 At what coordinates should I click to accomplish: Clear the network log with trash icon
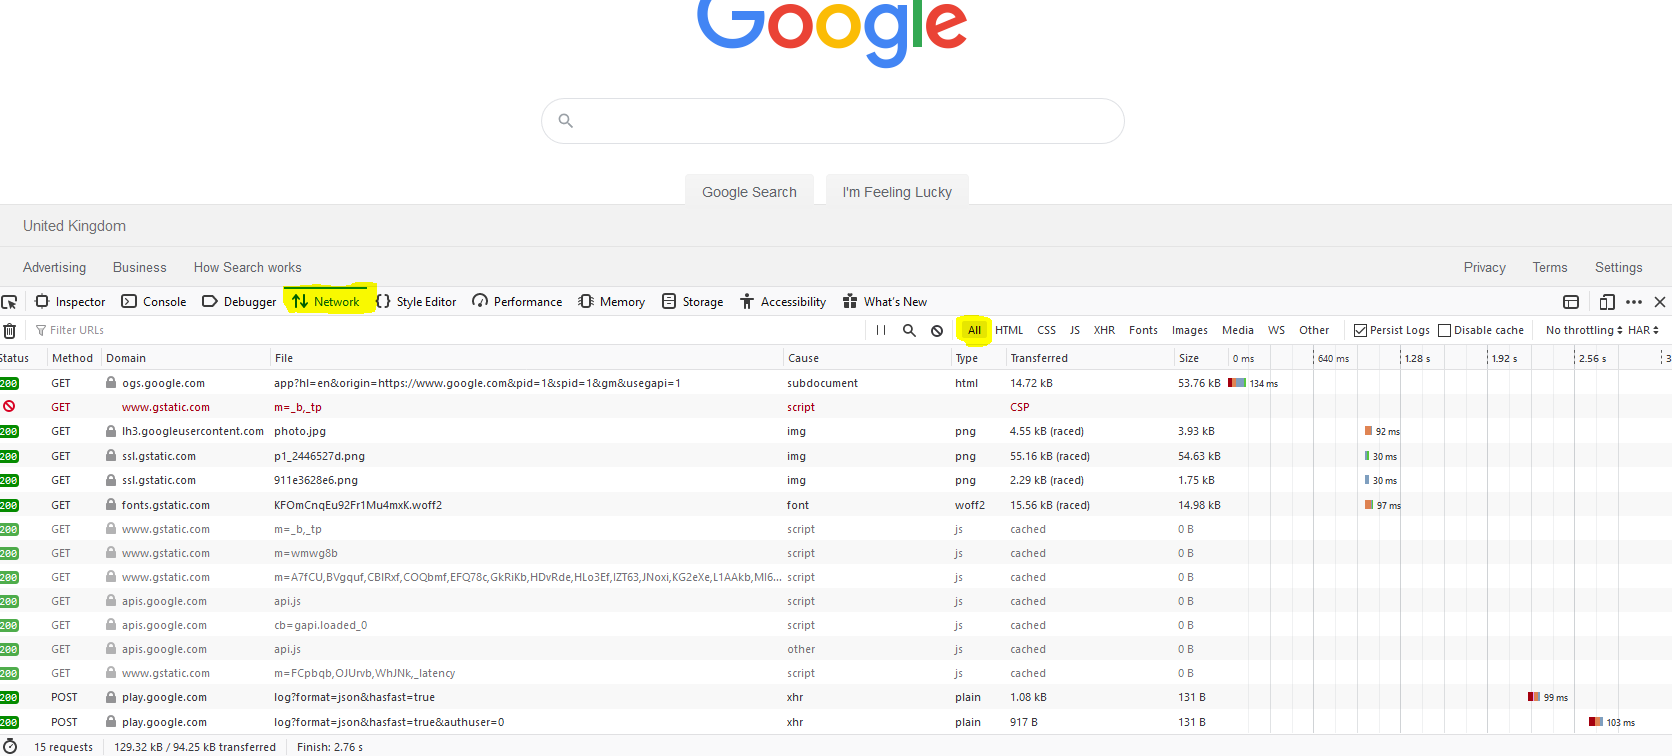[x=10, y=330]
